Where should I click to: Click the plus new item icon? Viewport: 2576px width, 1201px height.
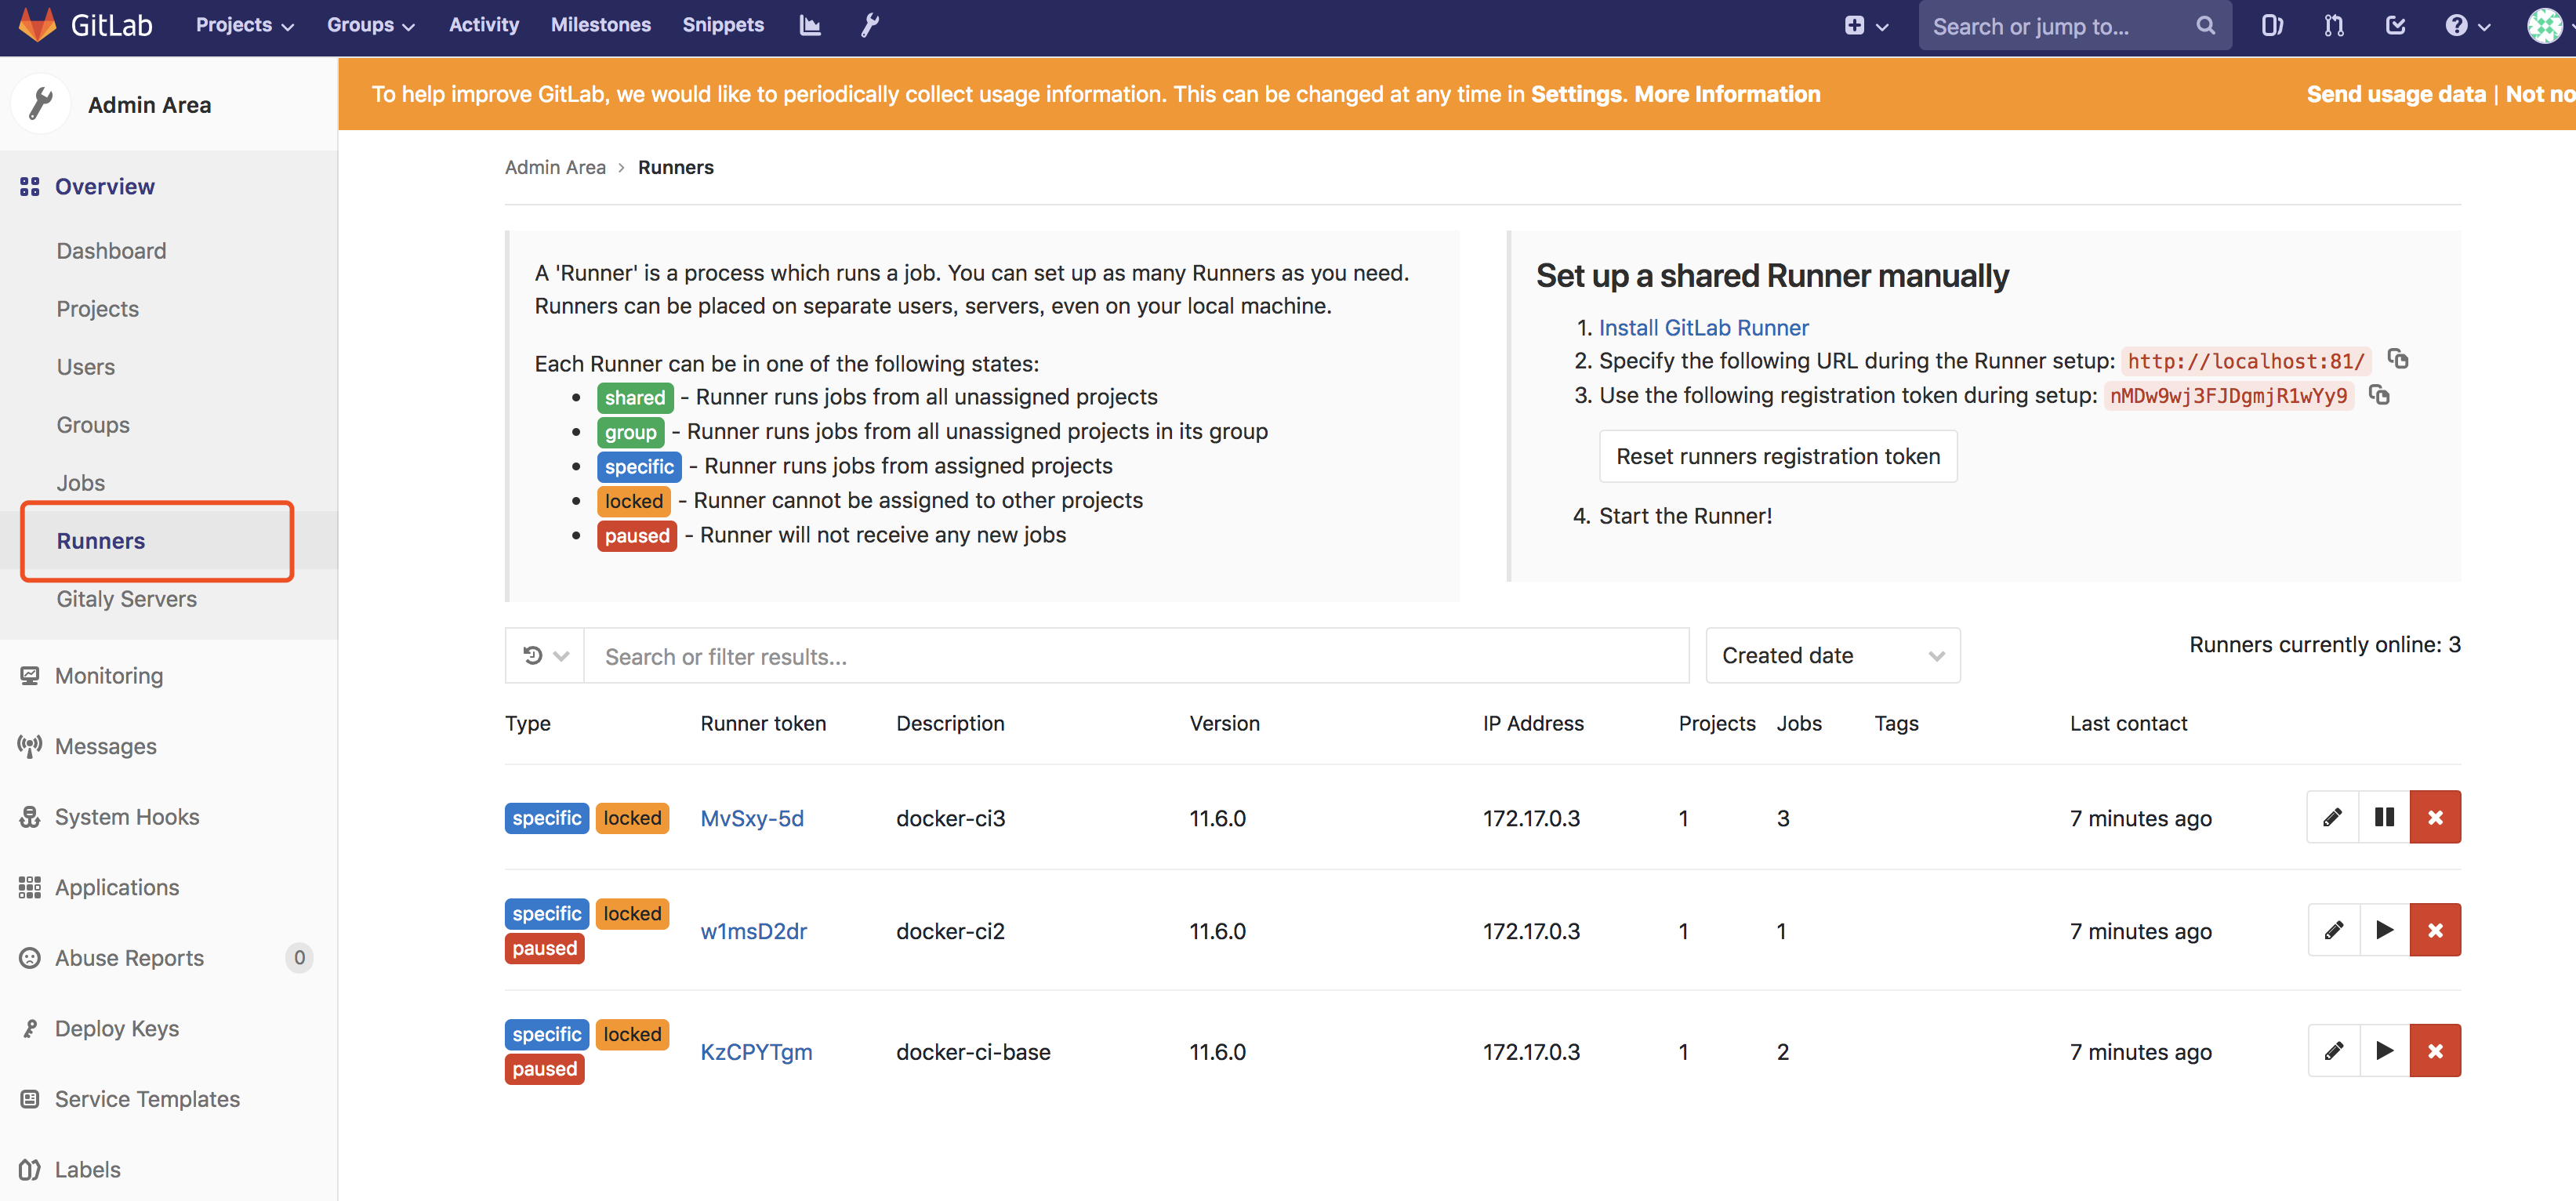coord(1854,26)
